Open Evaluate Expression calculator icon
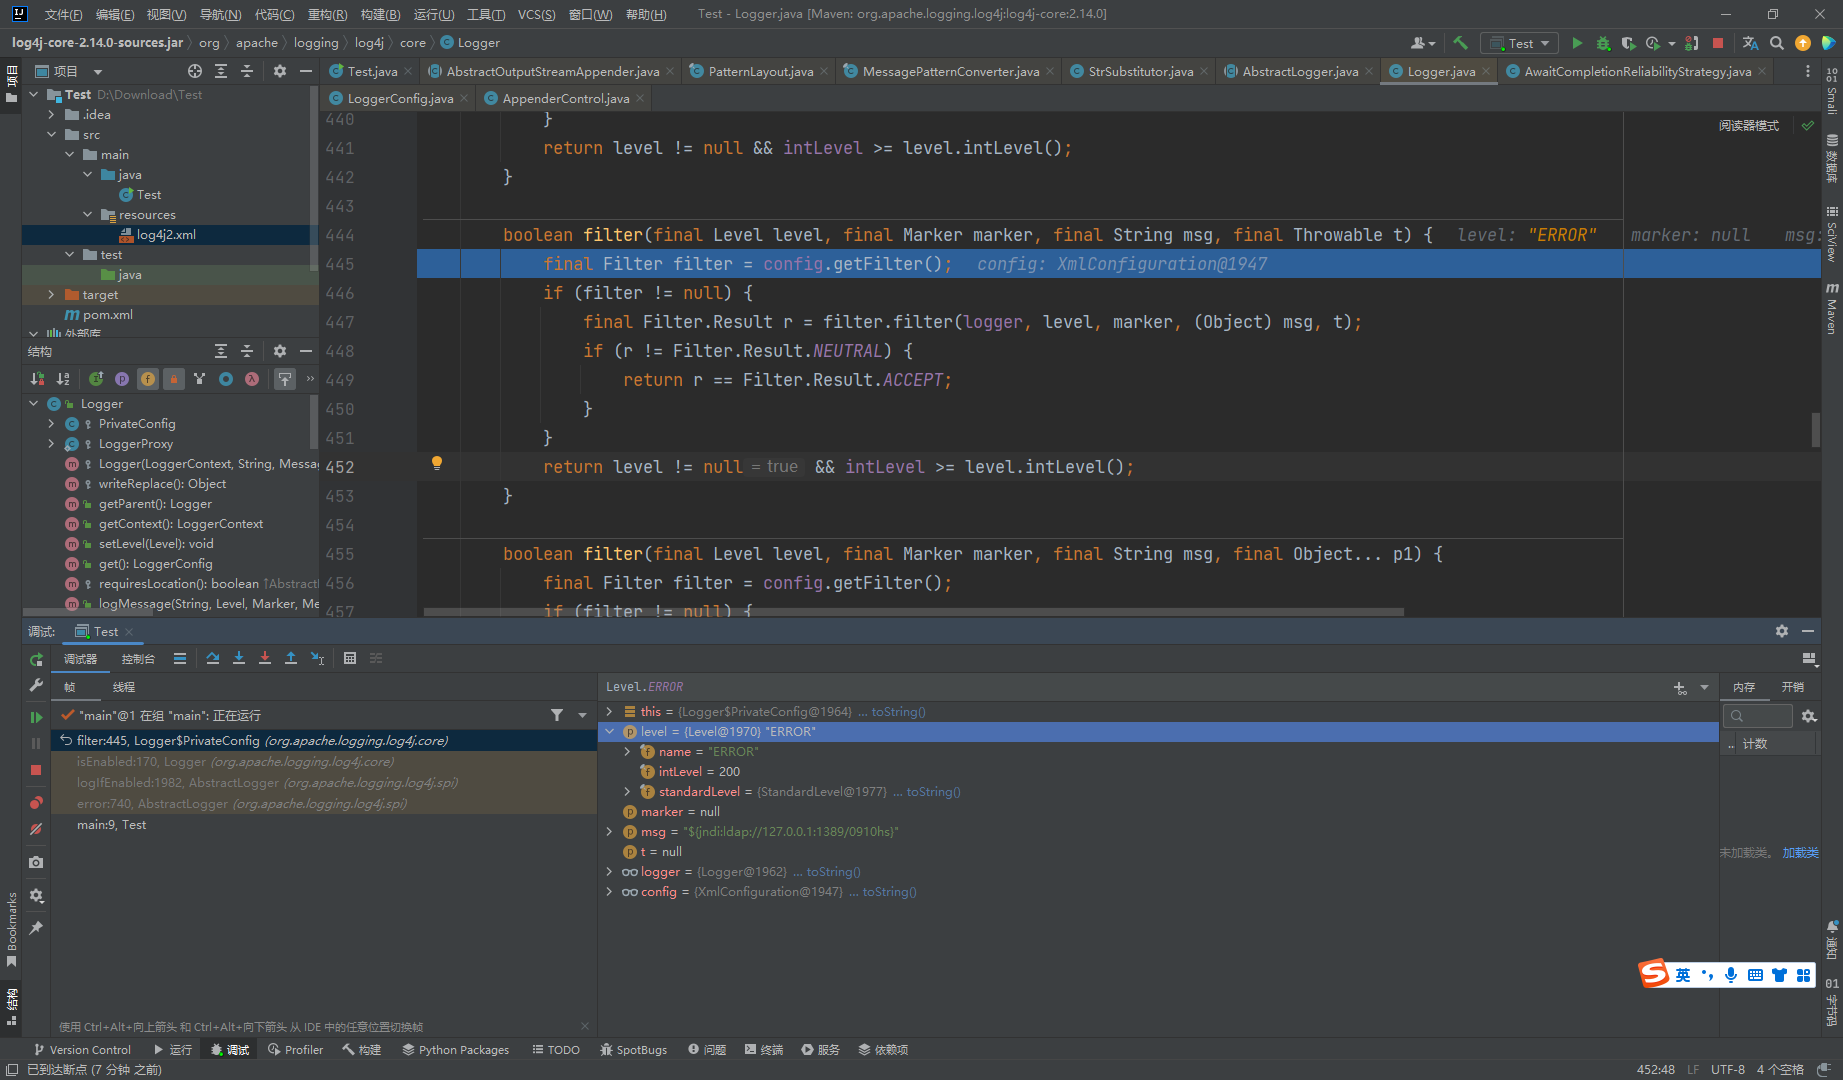The width and height of the screenshot is (1843, 1080). pyautogui.click(x=350, y=658)
